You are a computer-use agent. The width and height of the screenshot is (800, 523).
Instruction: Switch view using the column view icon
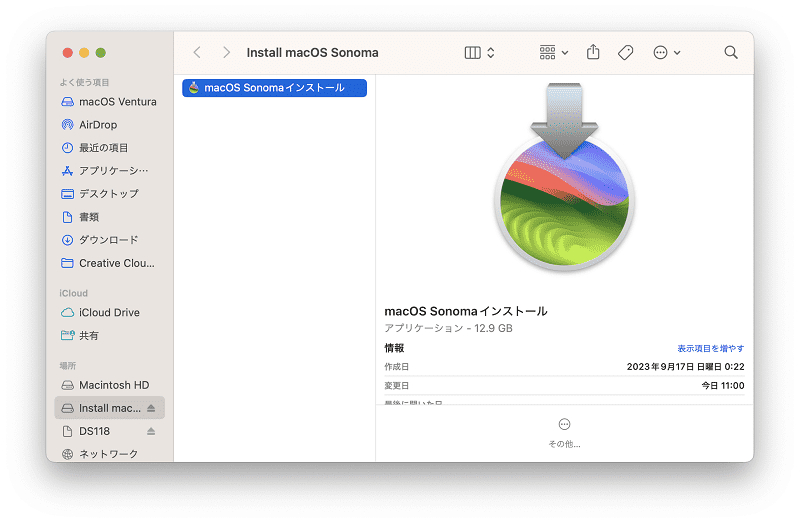(472, 53)
